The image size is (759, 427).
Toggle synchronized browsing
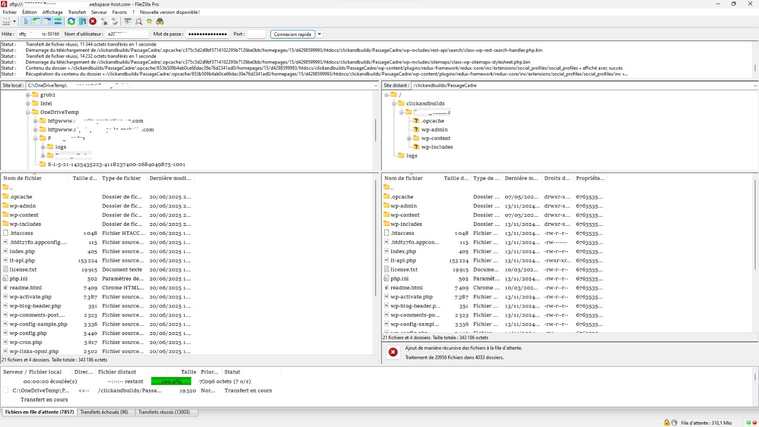(x=149, y=22)
